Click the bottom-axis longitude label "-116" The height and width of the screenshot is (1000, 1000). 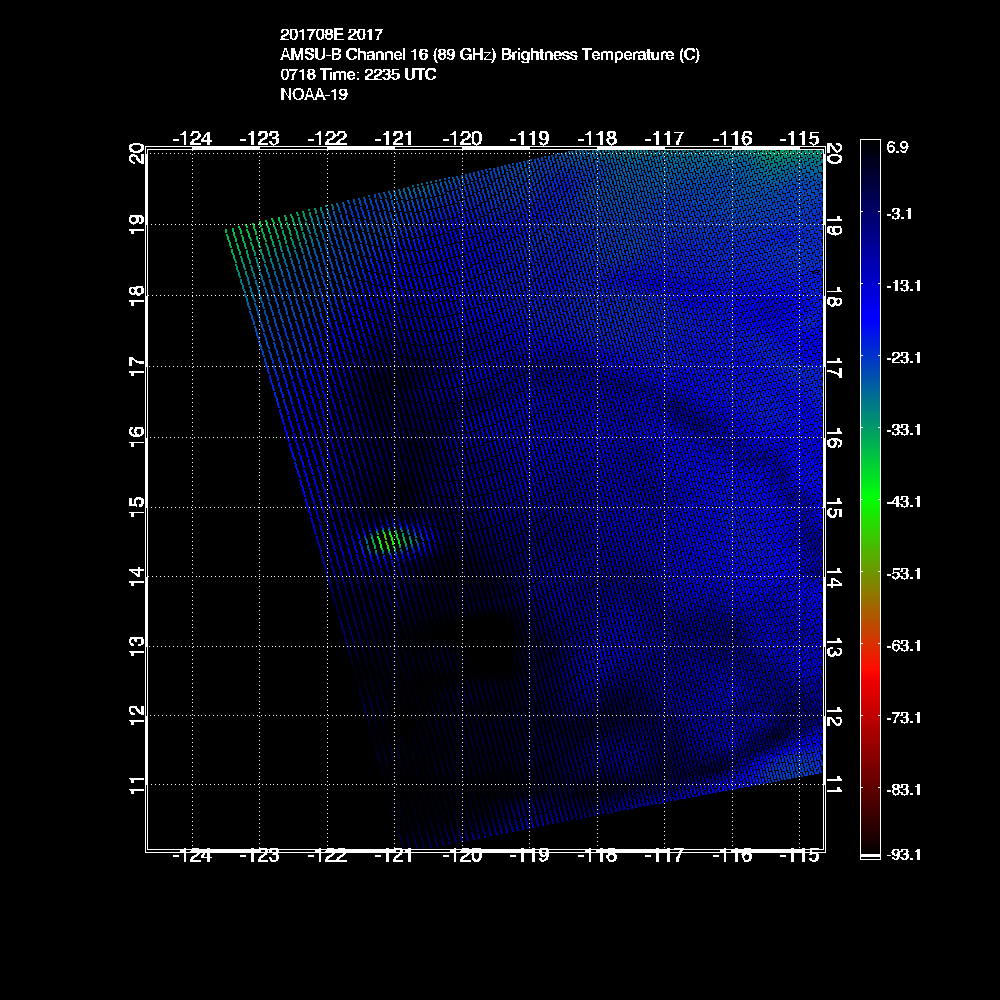click(x=732, y=856)
